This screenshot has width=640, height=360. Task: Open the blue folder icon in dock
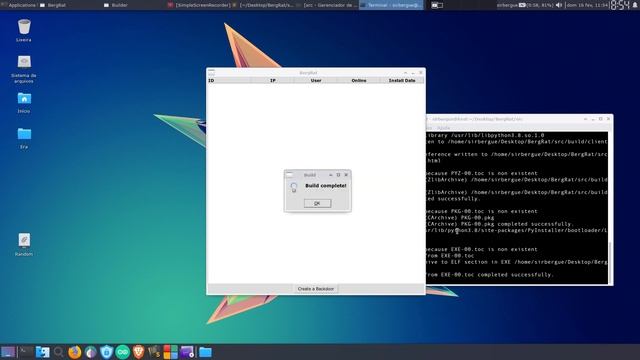(205, 352)
